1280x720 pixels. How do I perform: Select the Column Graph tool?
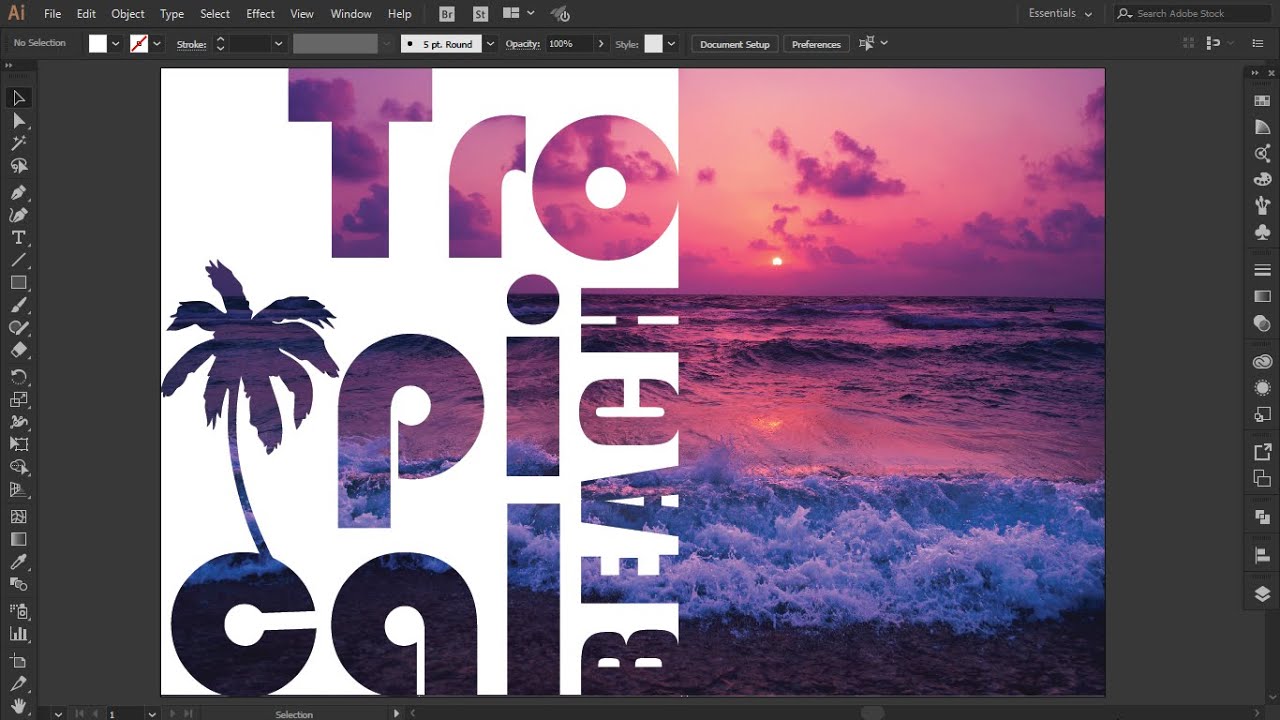18,634
